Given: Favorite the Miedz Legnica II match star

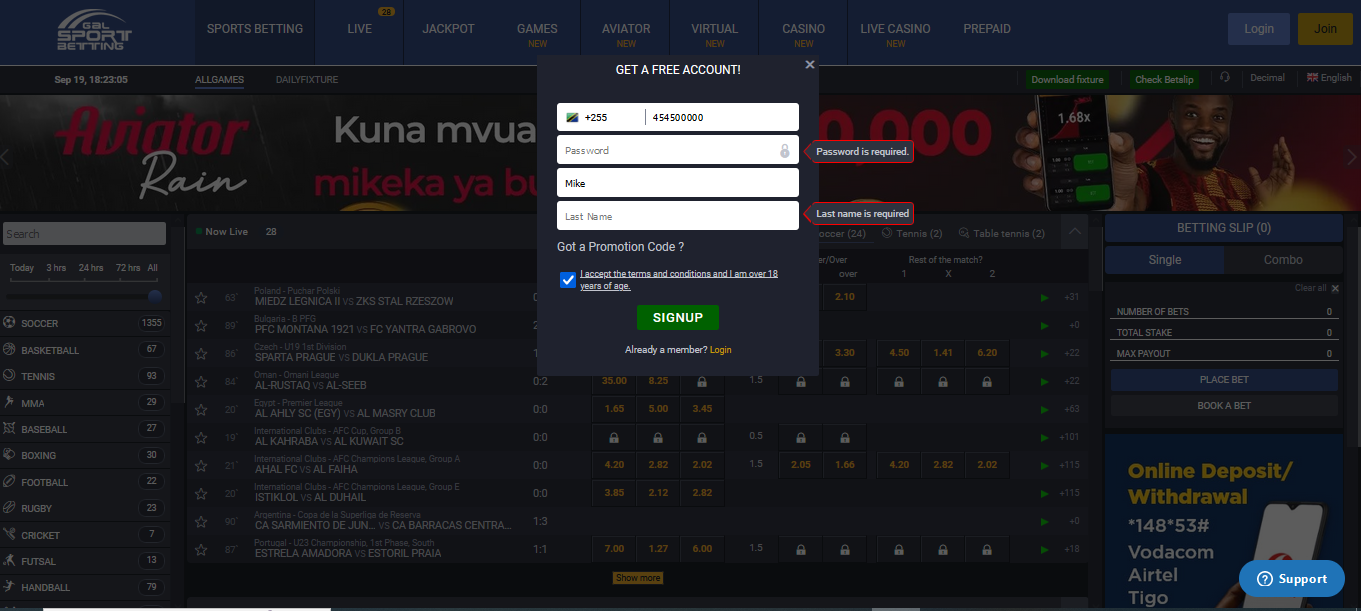Looking at the screenshot, I should (x=201, y=297).
